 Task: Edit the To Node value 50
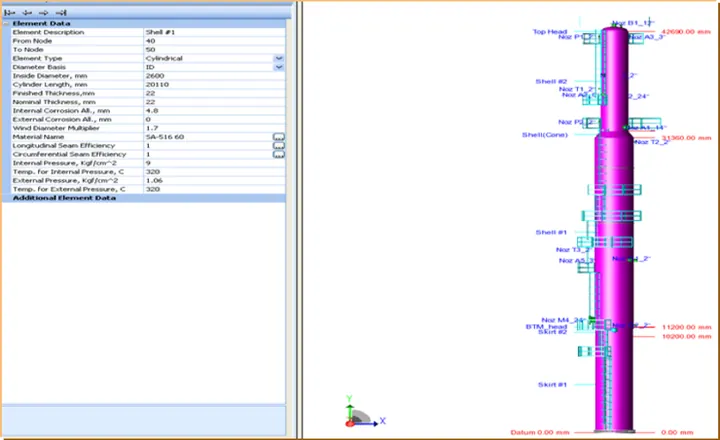[214, 50]
